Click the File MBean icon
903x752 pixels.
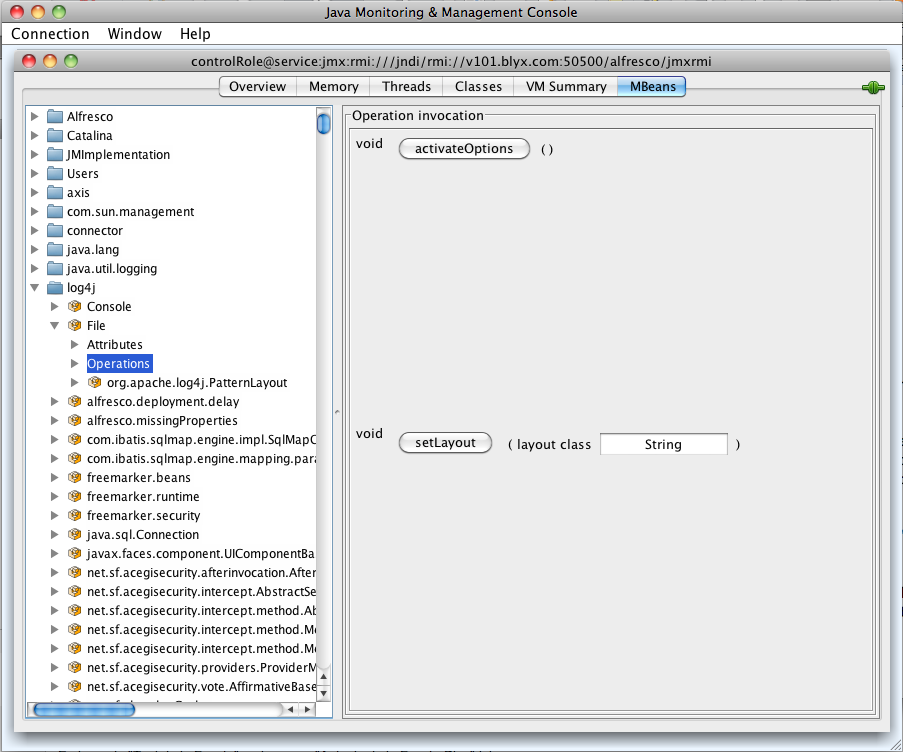point(74,325)
